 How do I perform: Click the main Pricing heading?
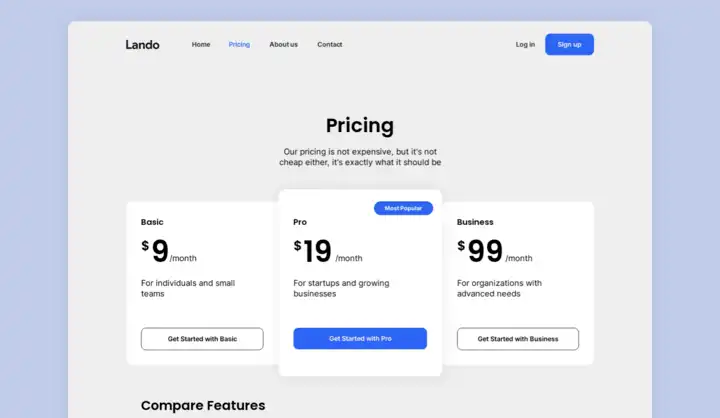[x=360, y=126]
